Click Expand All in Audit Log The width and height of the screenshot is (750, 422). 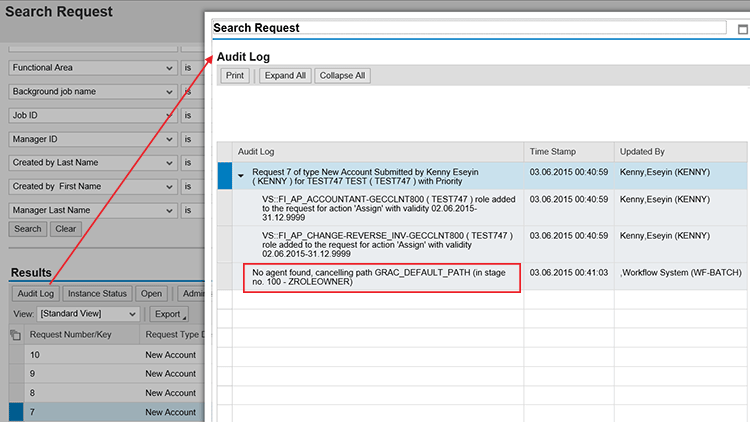click(285, 76)
